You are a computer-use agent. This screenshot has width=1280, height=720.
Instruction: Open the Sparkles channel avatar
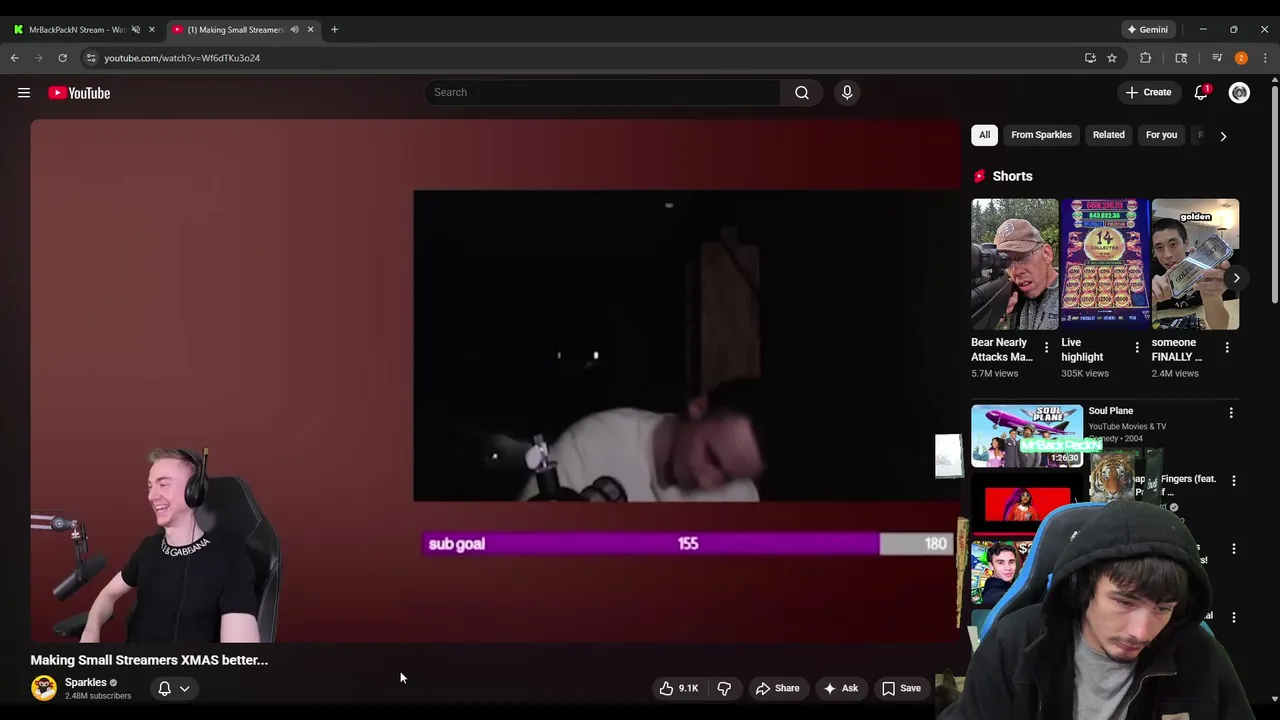(x=44, y=688)
